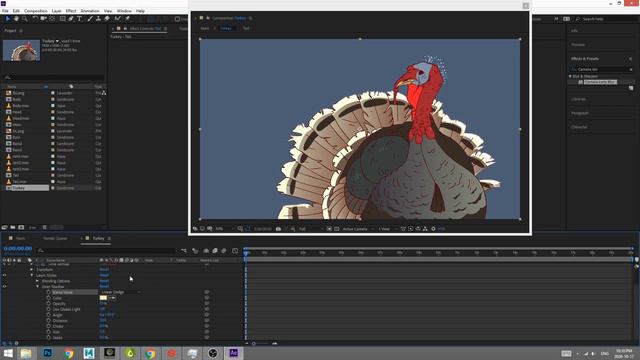Select the Roto Brush tool
The width and height of the screenshot is (640, 360).
click(x=118, y=19)
